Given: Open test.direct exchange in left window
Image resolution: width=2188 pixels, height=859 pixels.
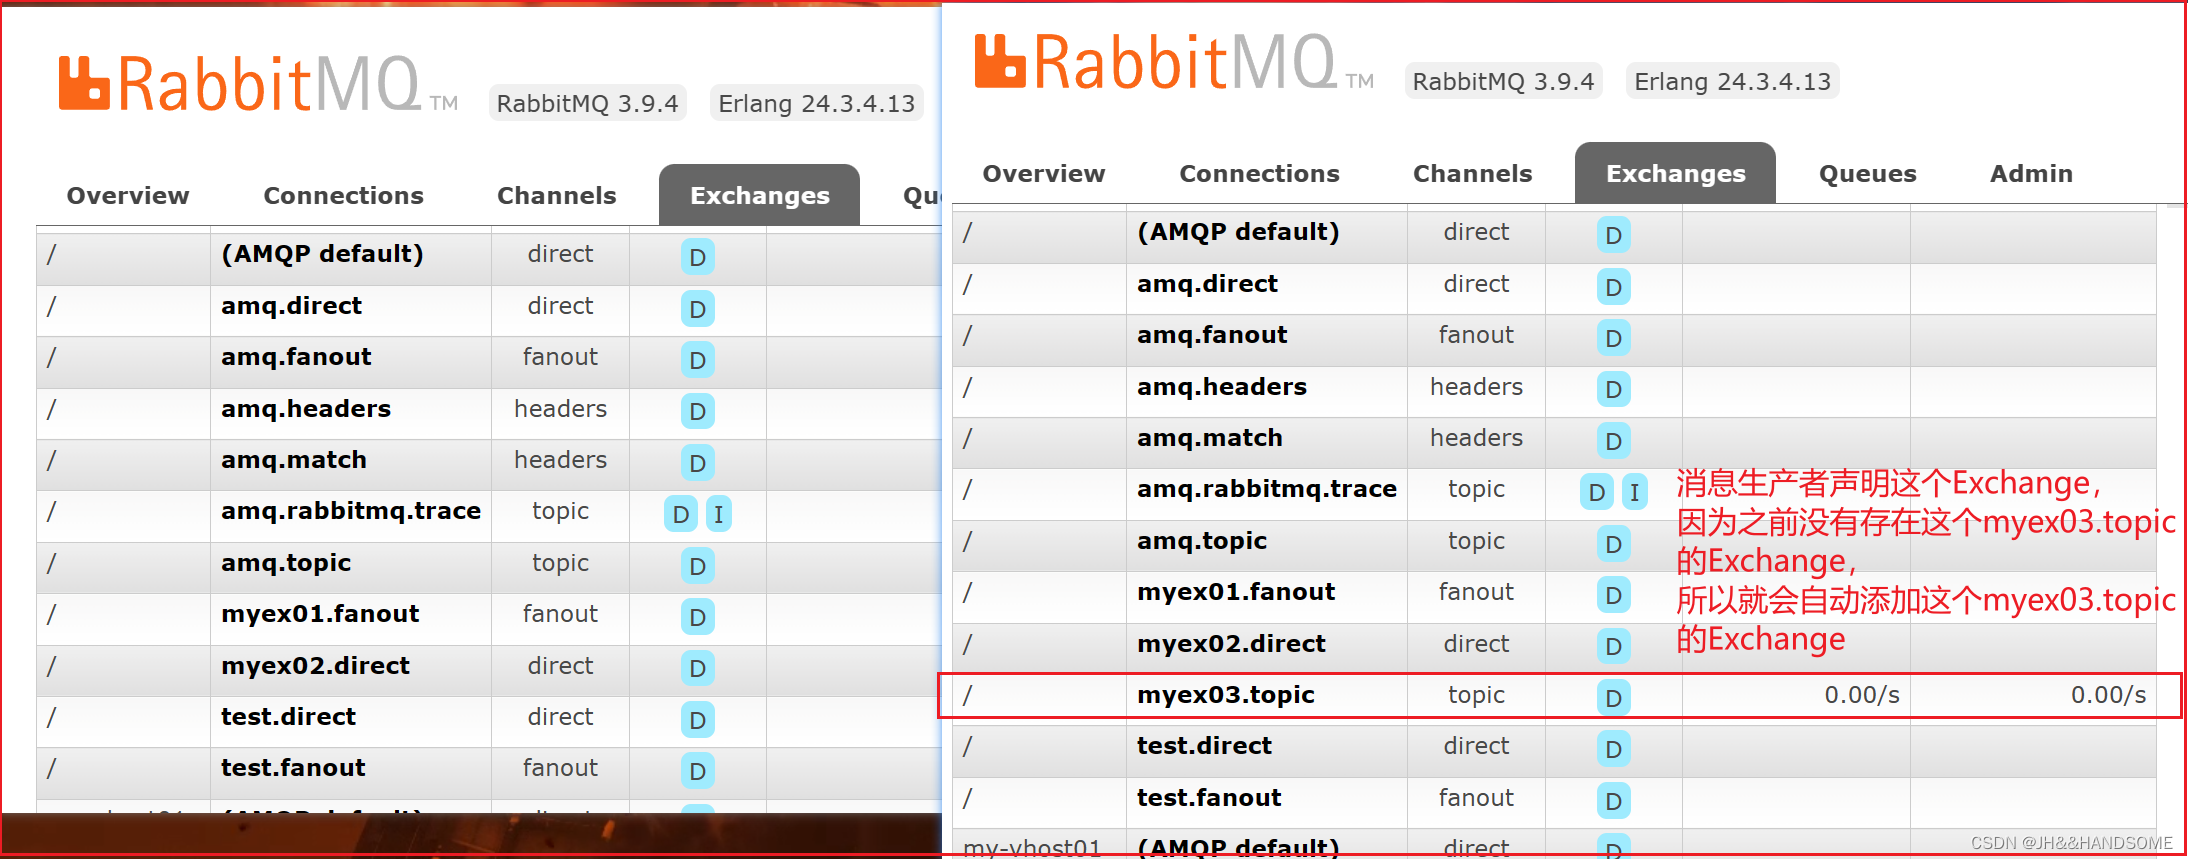Looking at the screenshot, I should (x=289, y=717).
